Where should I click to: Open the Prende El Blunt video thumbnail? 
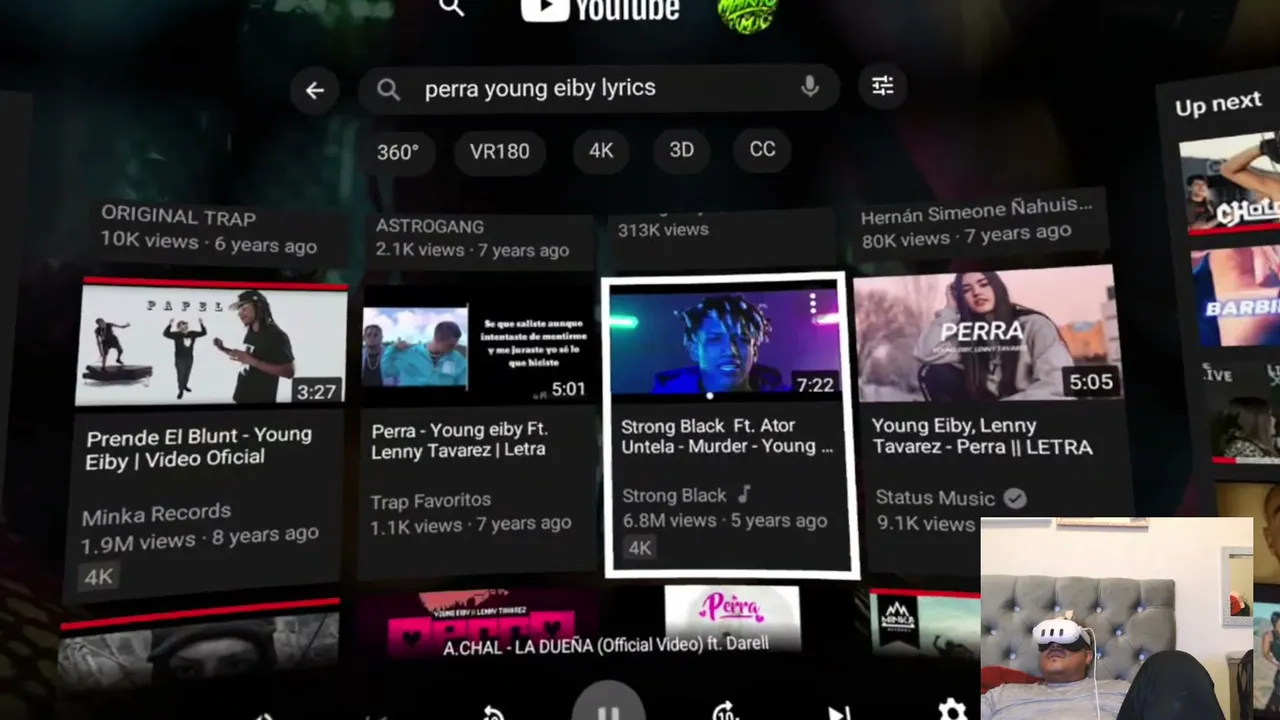click(x=210, y=343)
